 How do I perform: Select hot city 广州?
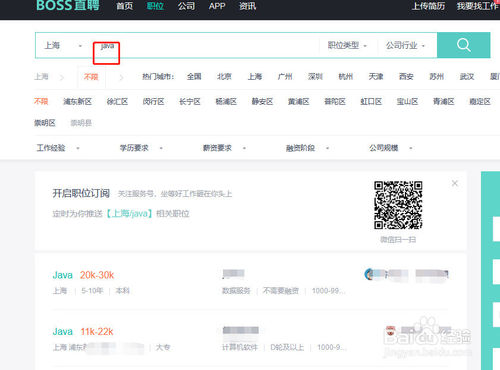click(285, 77)
